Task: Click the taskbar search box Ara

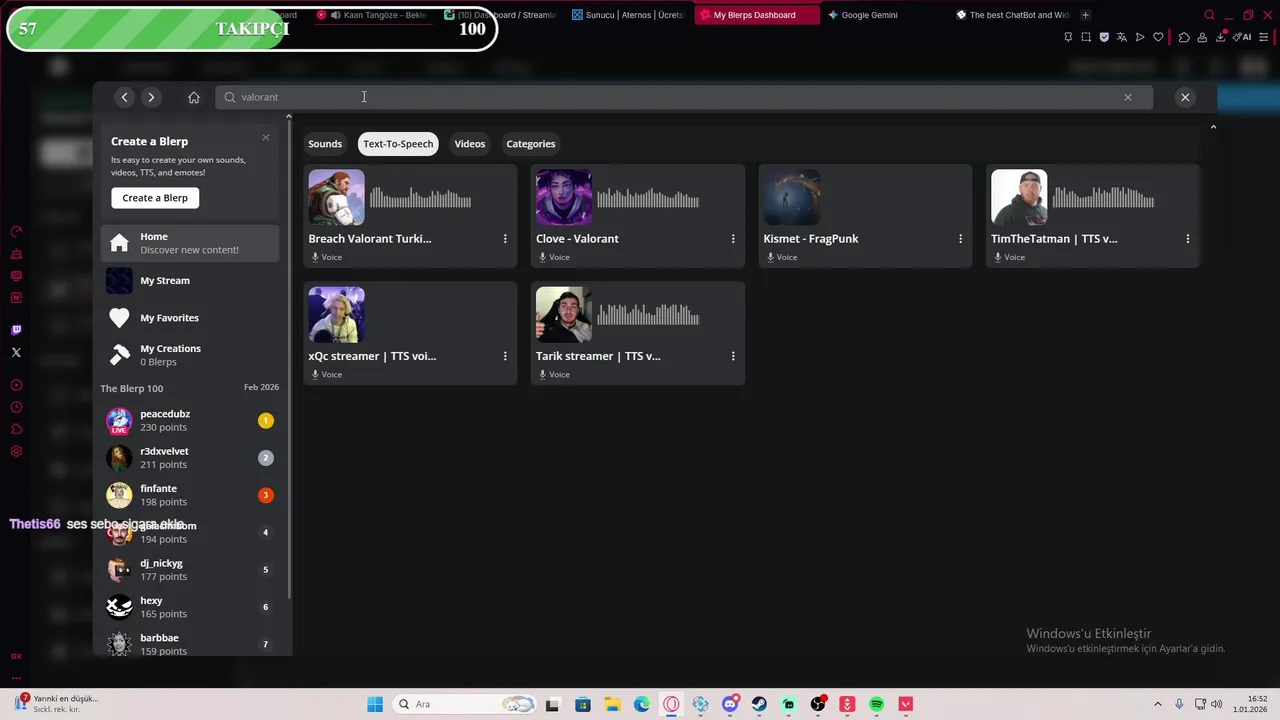Action: tap(464, 704)
